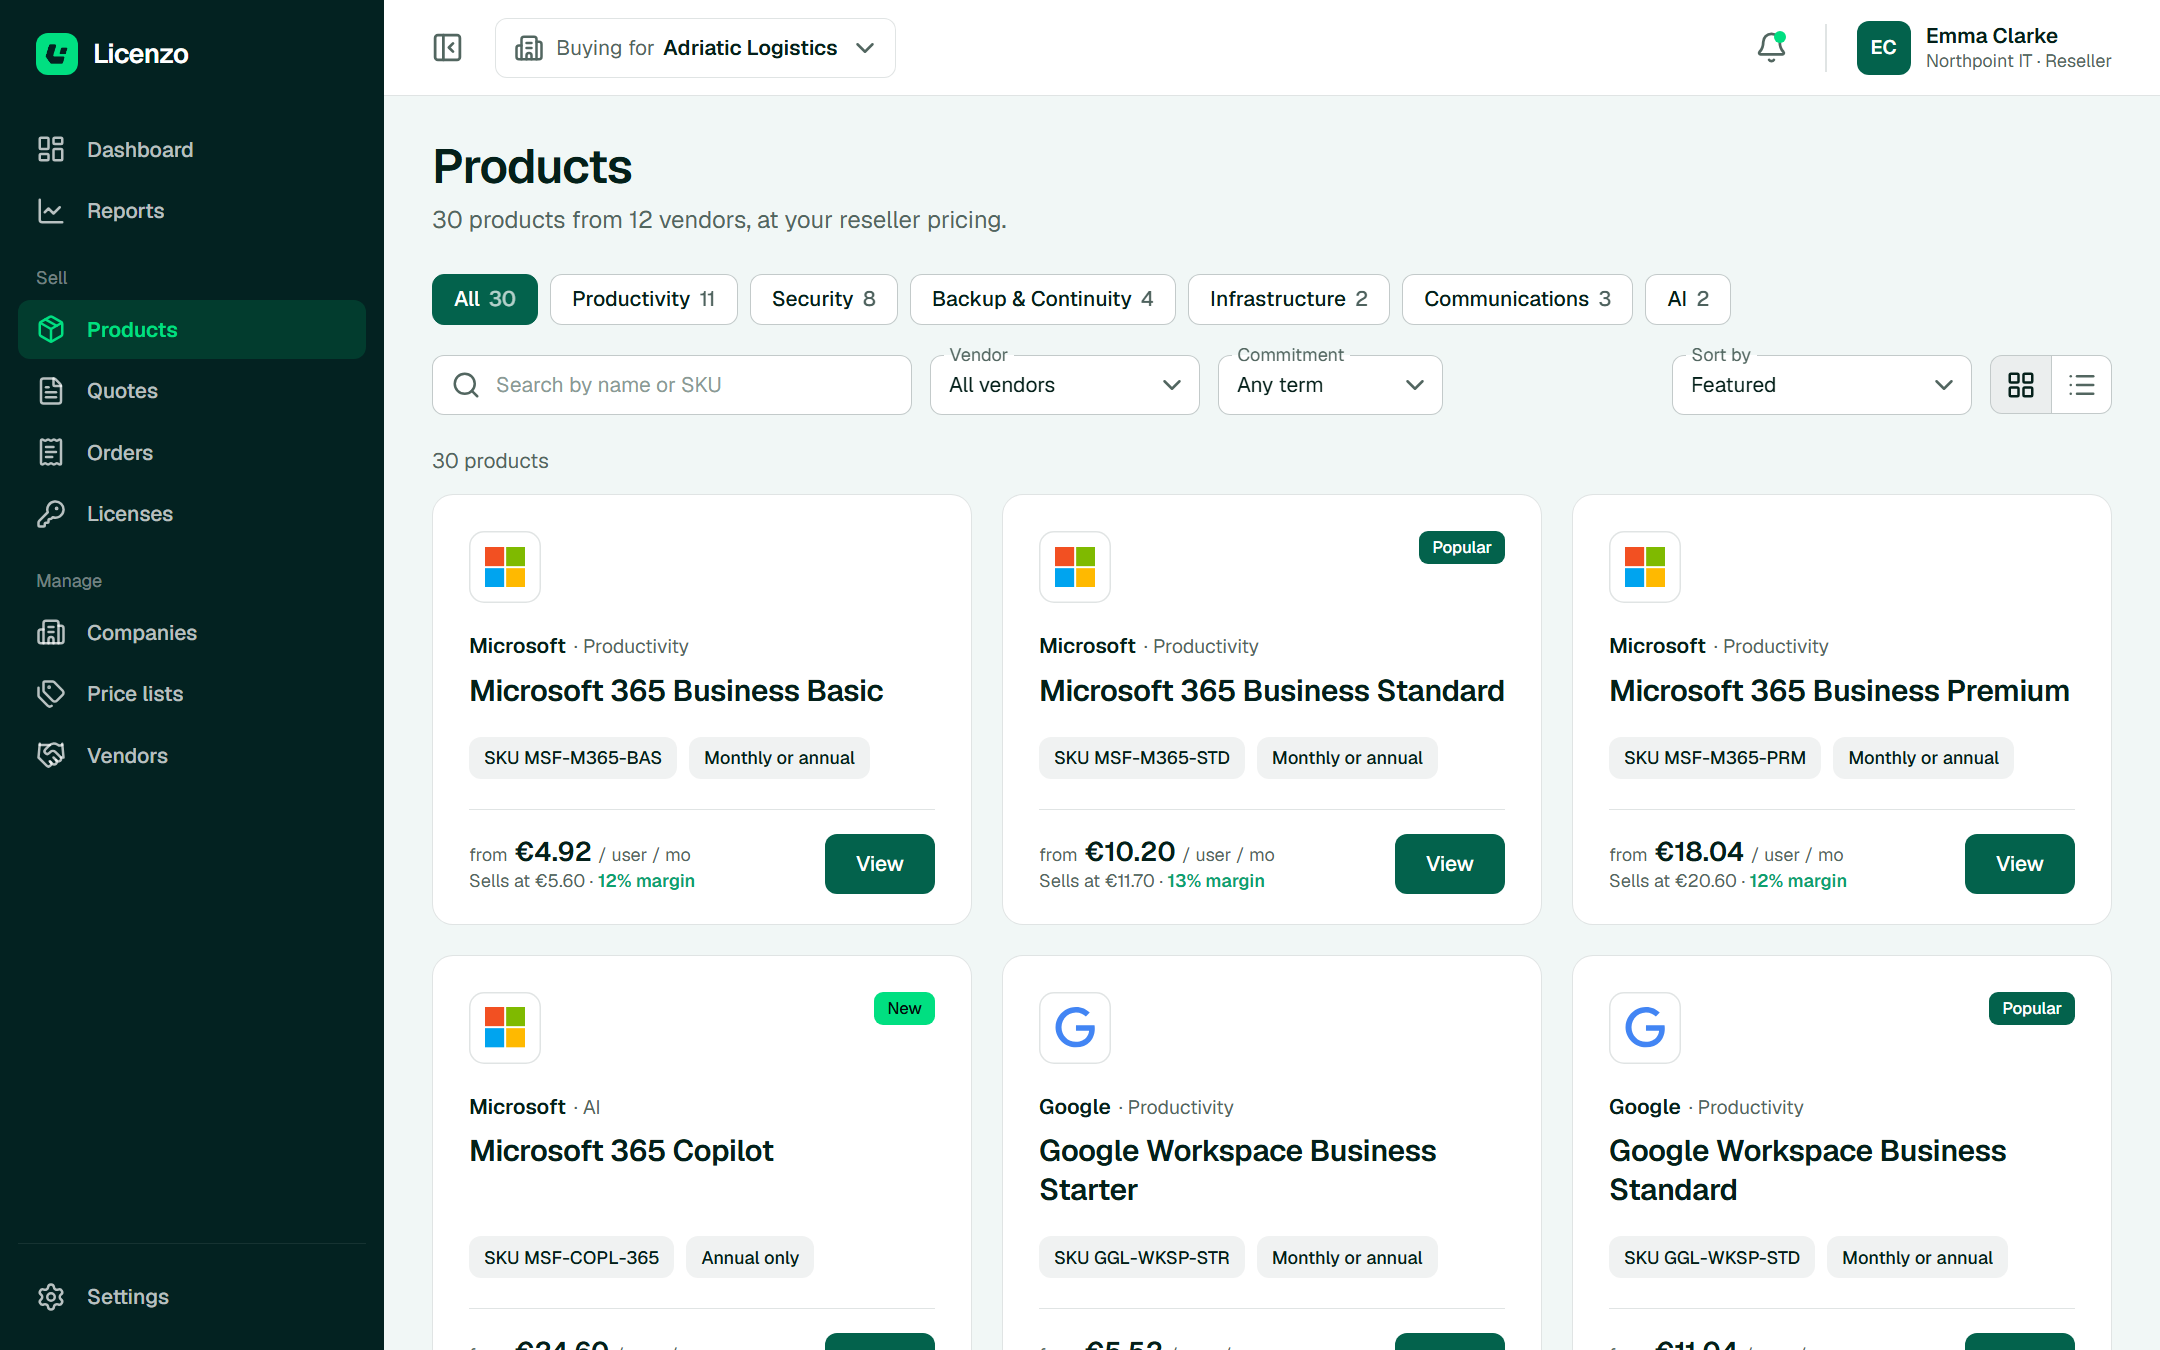
Task: Filter by Security category
Action: point(824,299)
